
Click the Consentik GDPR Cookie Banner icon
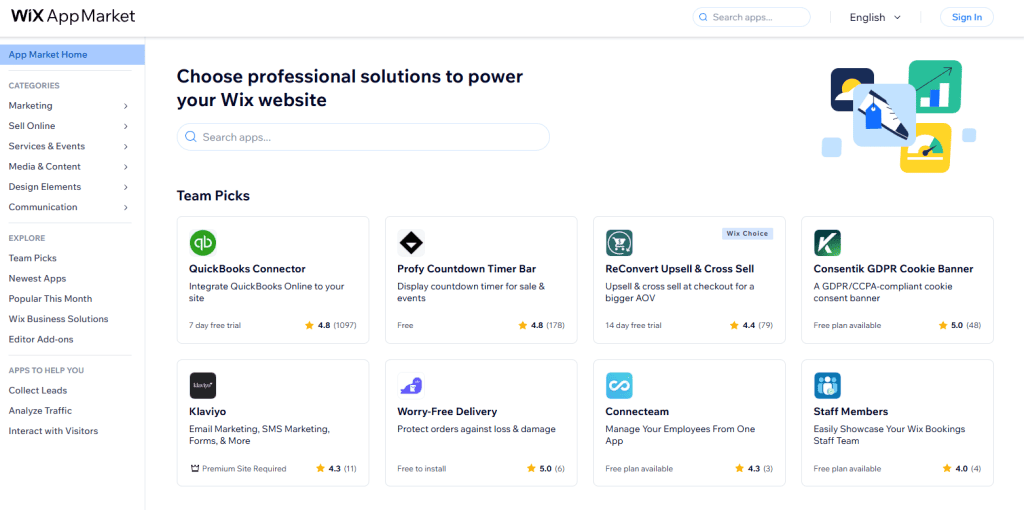pyautogui.click(x=827, y=243)
